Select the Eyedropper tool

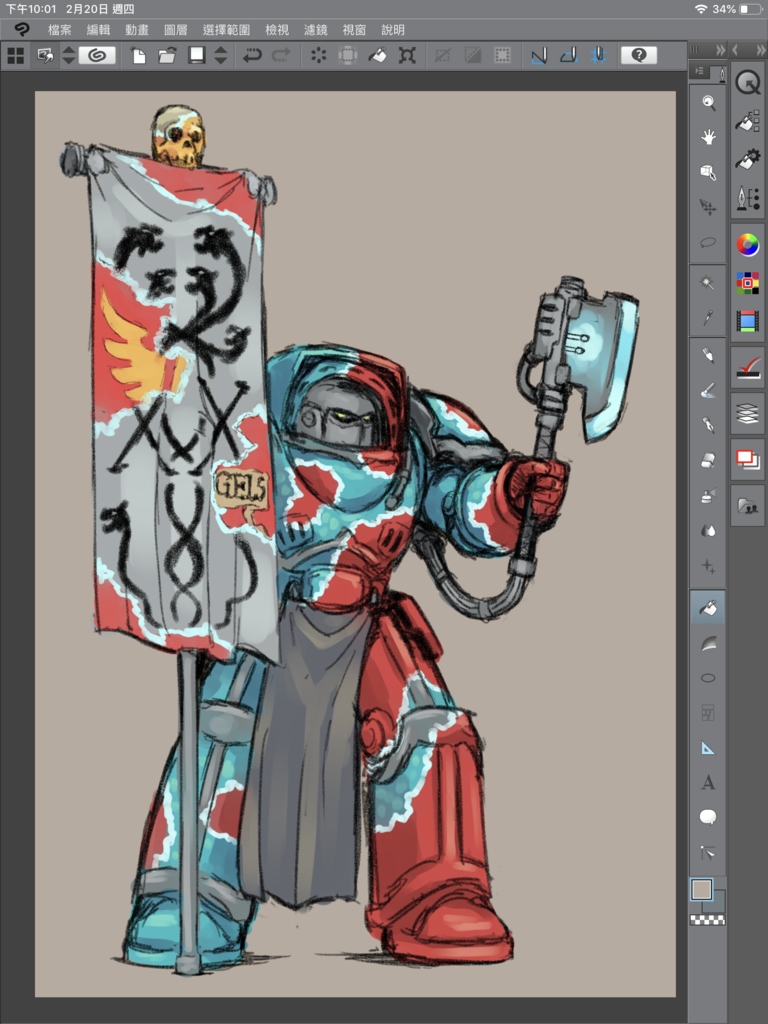(708, 318)
